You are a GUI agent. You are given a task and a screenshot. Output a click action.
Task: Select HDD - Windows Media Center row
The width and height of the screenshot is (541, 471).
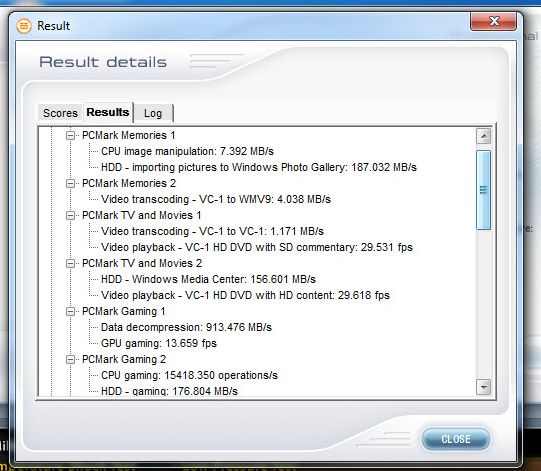coord(208,279)
